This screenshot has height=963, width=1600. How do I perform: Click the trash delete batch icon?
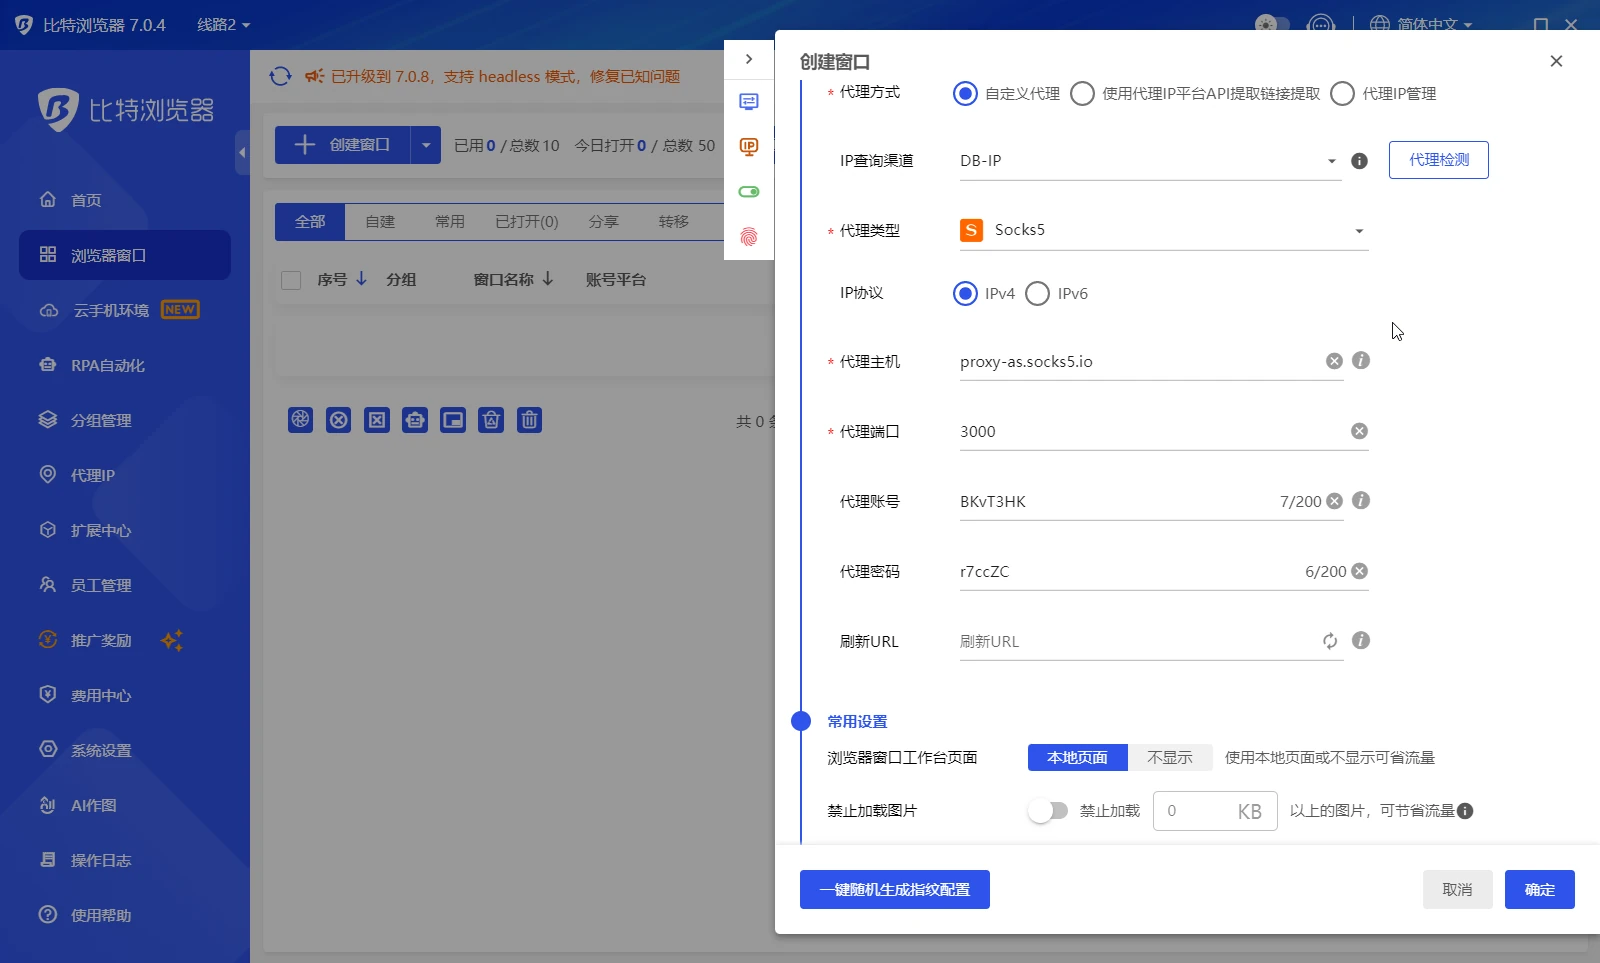coord(530,420)
